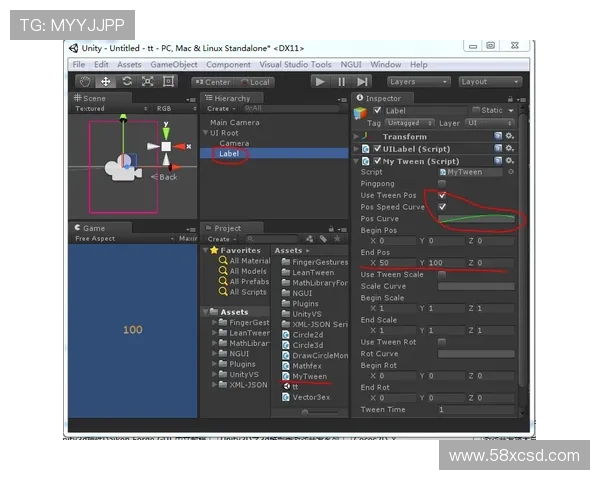Open the Layer UI dropdown
The width and height of the screenshot is (600, 480).
(490, 123)
